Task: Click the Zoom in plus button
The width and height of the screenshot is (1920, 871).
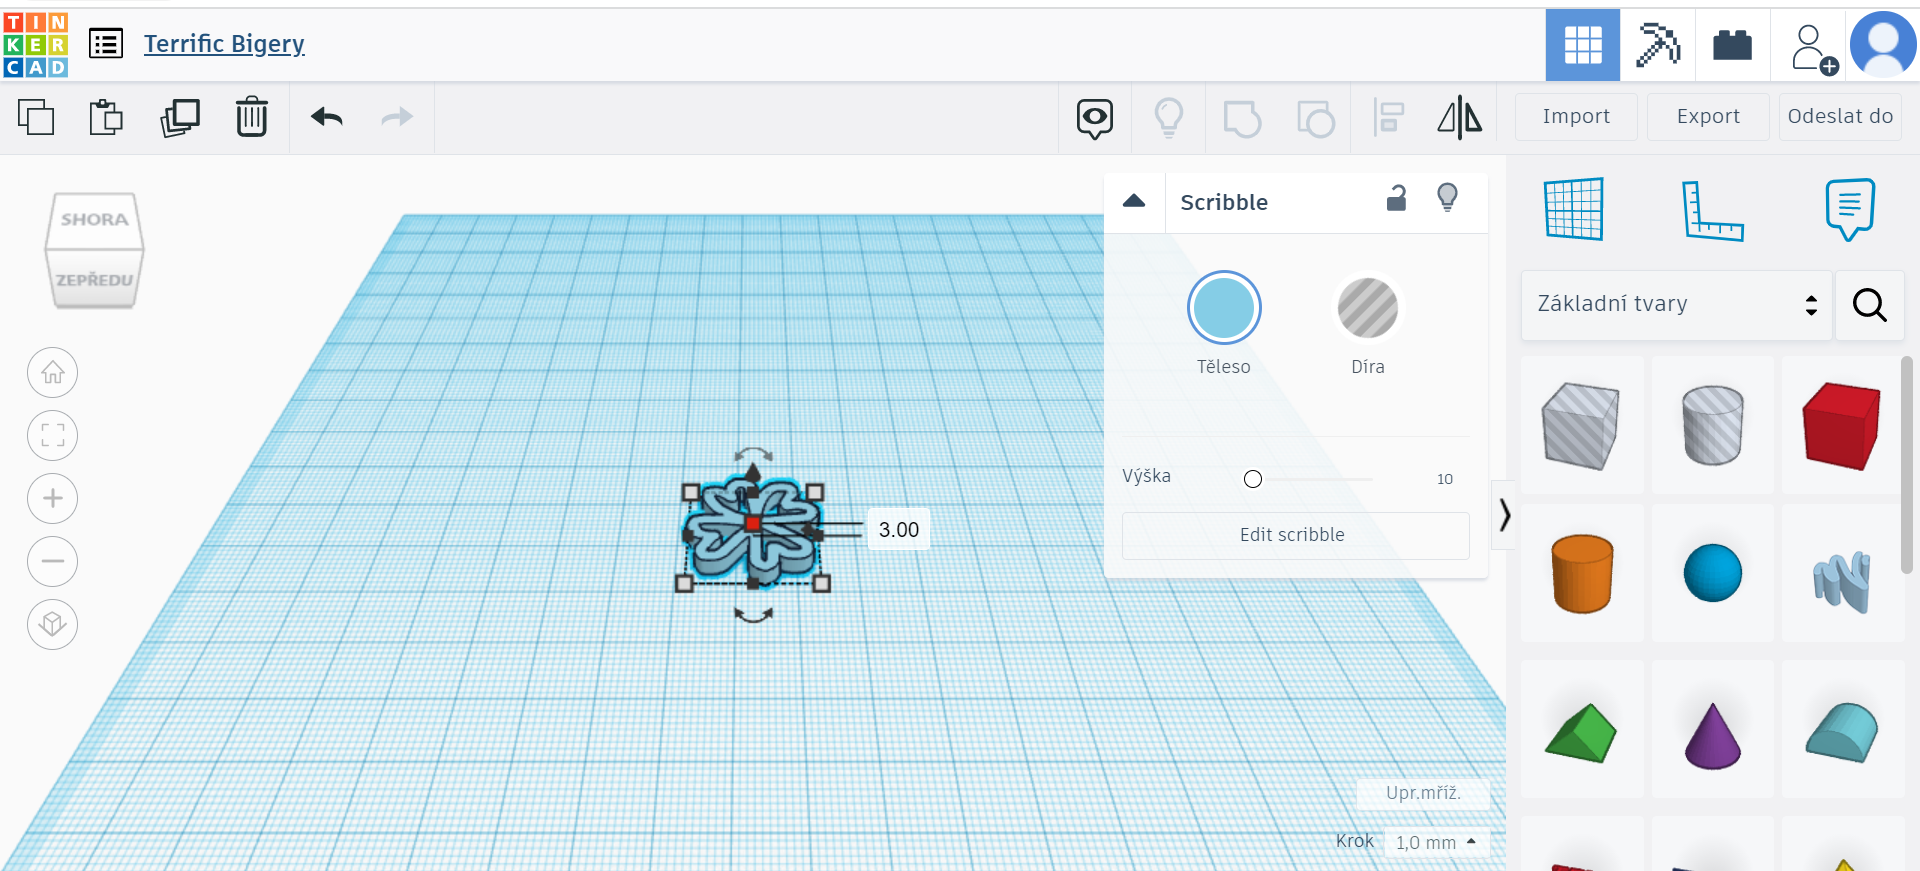Action: point(53,498)
